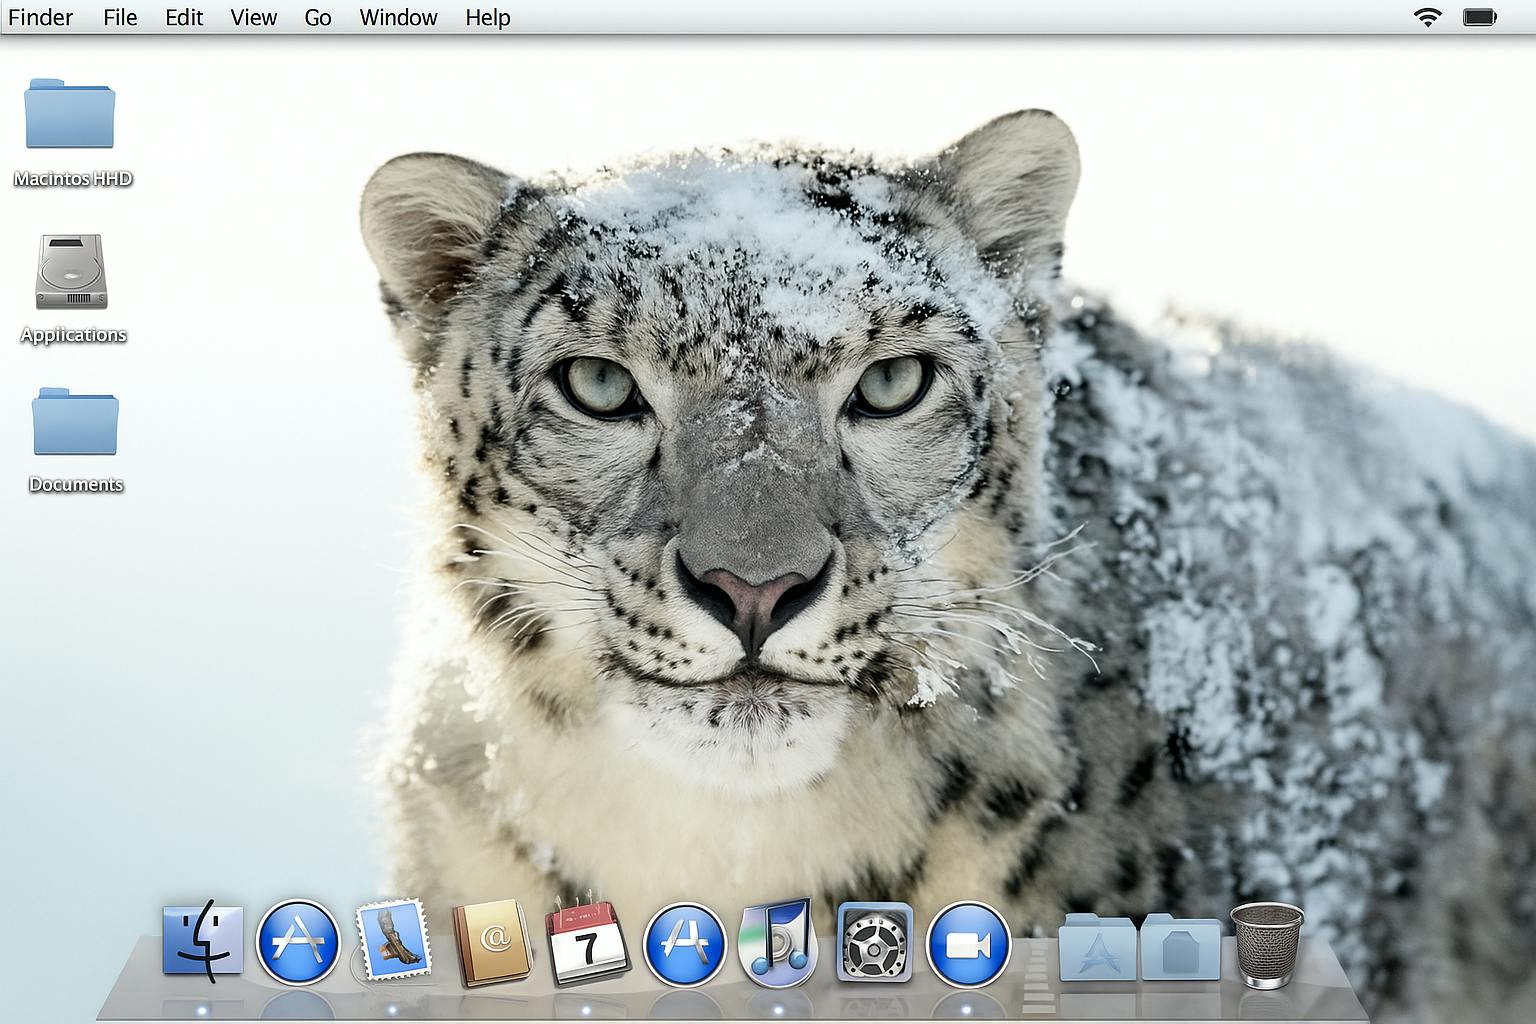The height and width of the screenshot is (1024, 1536).
Task: Open System Preferences gear icon in Dock
Action: pyautogui.click(x=874, y=942)
